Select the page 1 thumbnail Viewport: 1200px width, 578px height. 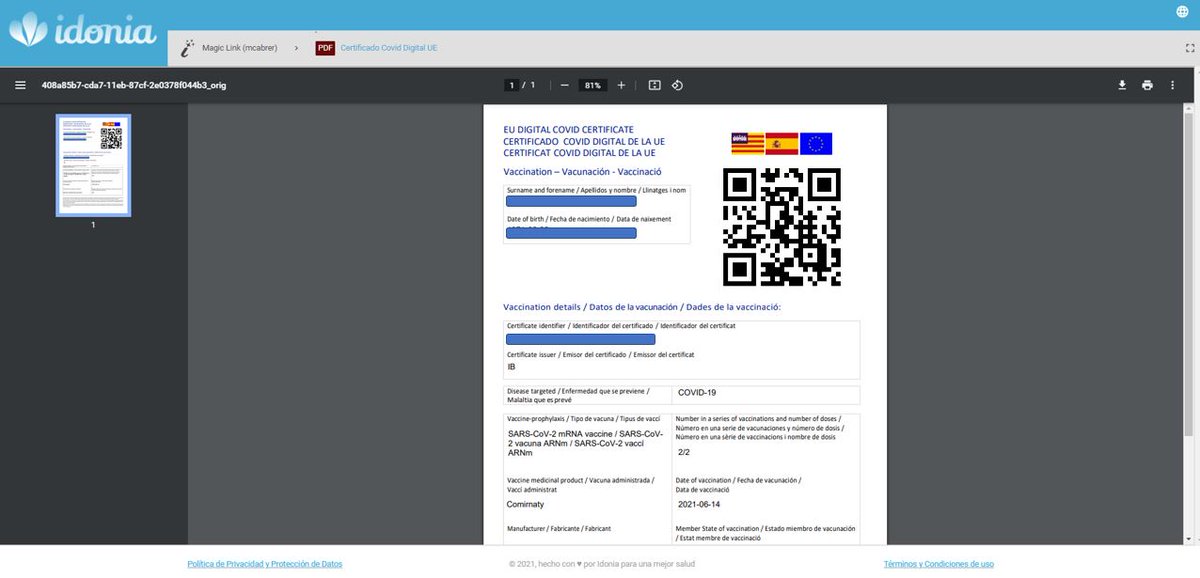(x=93, y=165)
